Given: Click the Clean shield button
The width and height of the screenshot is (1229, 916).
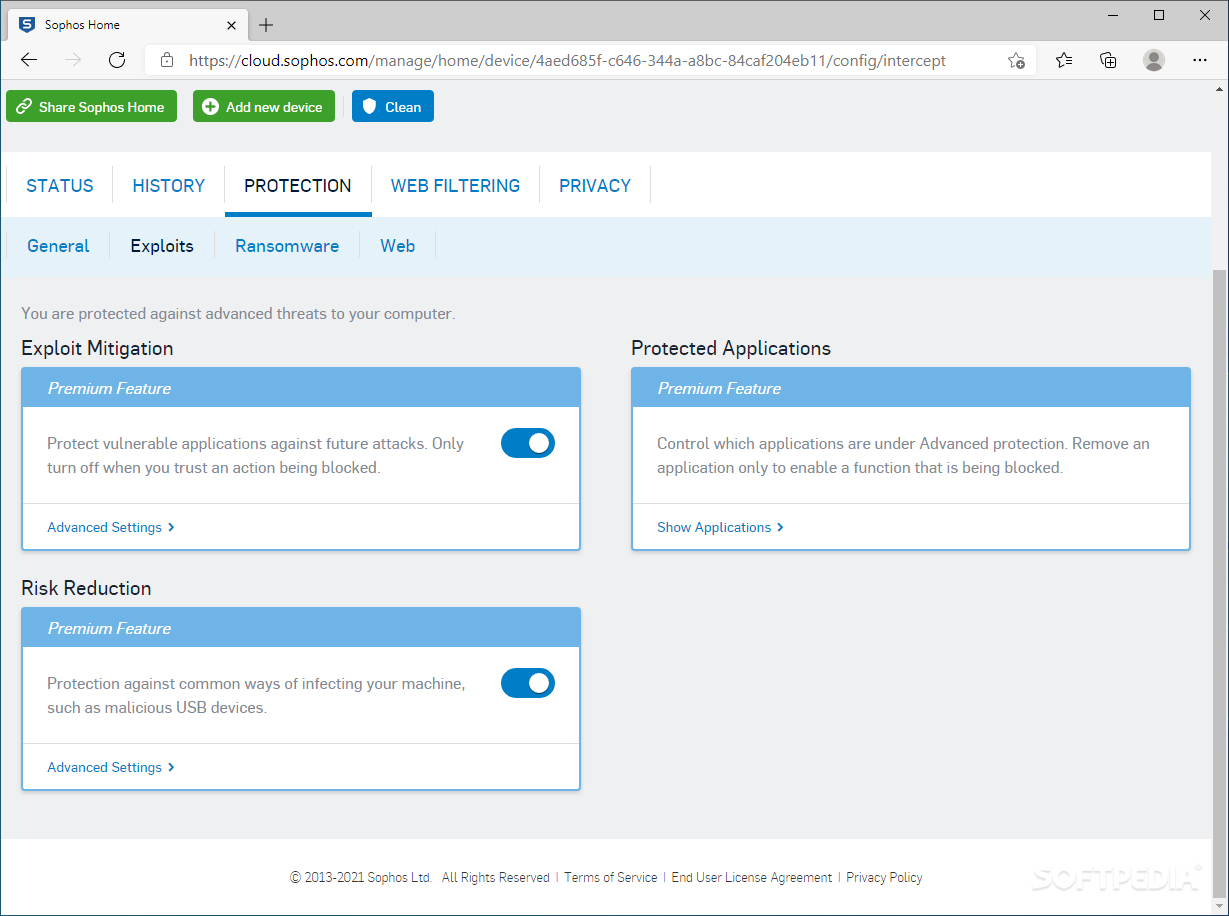Looking at the screenshot, I should (393, 107).
